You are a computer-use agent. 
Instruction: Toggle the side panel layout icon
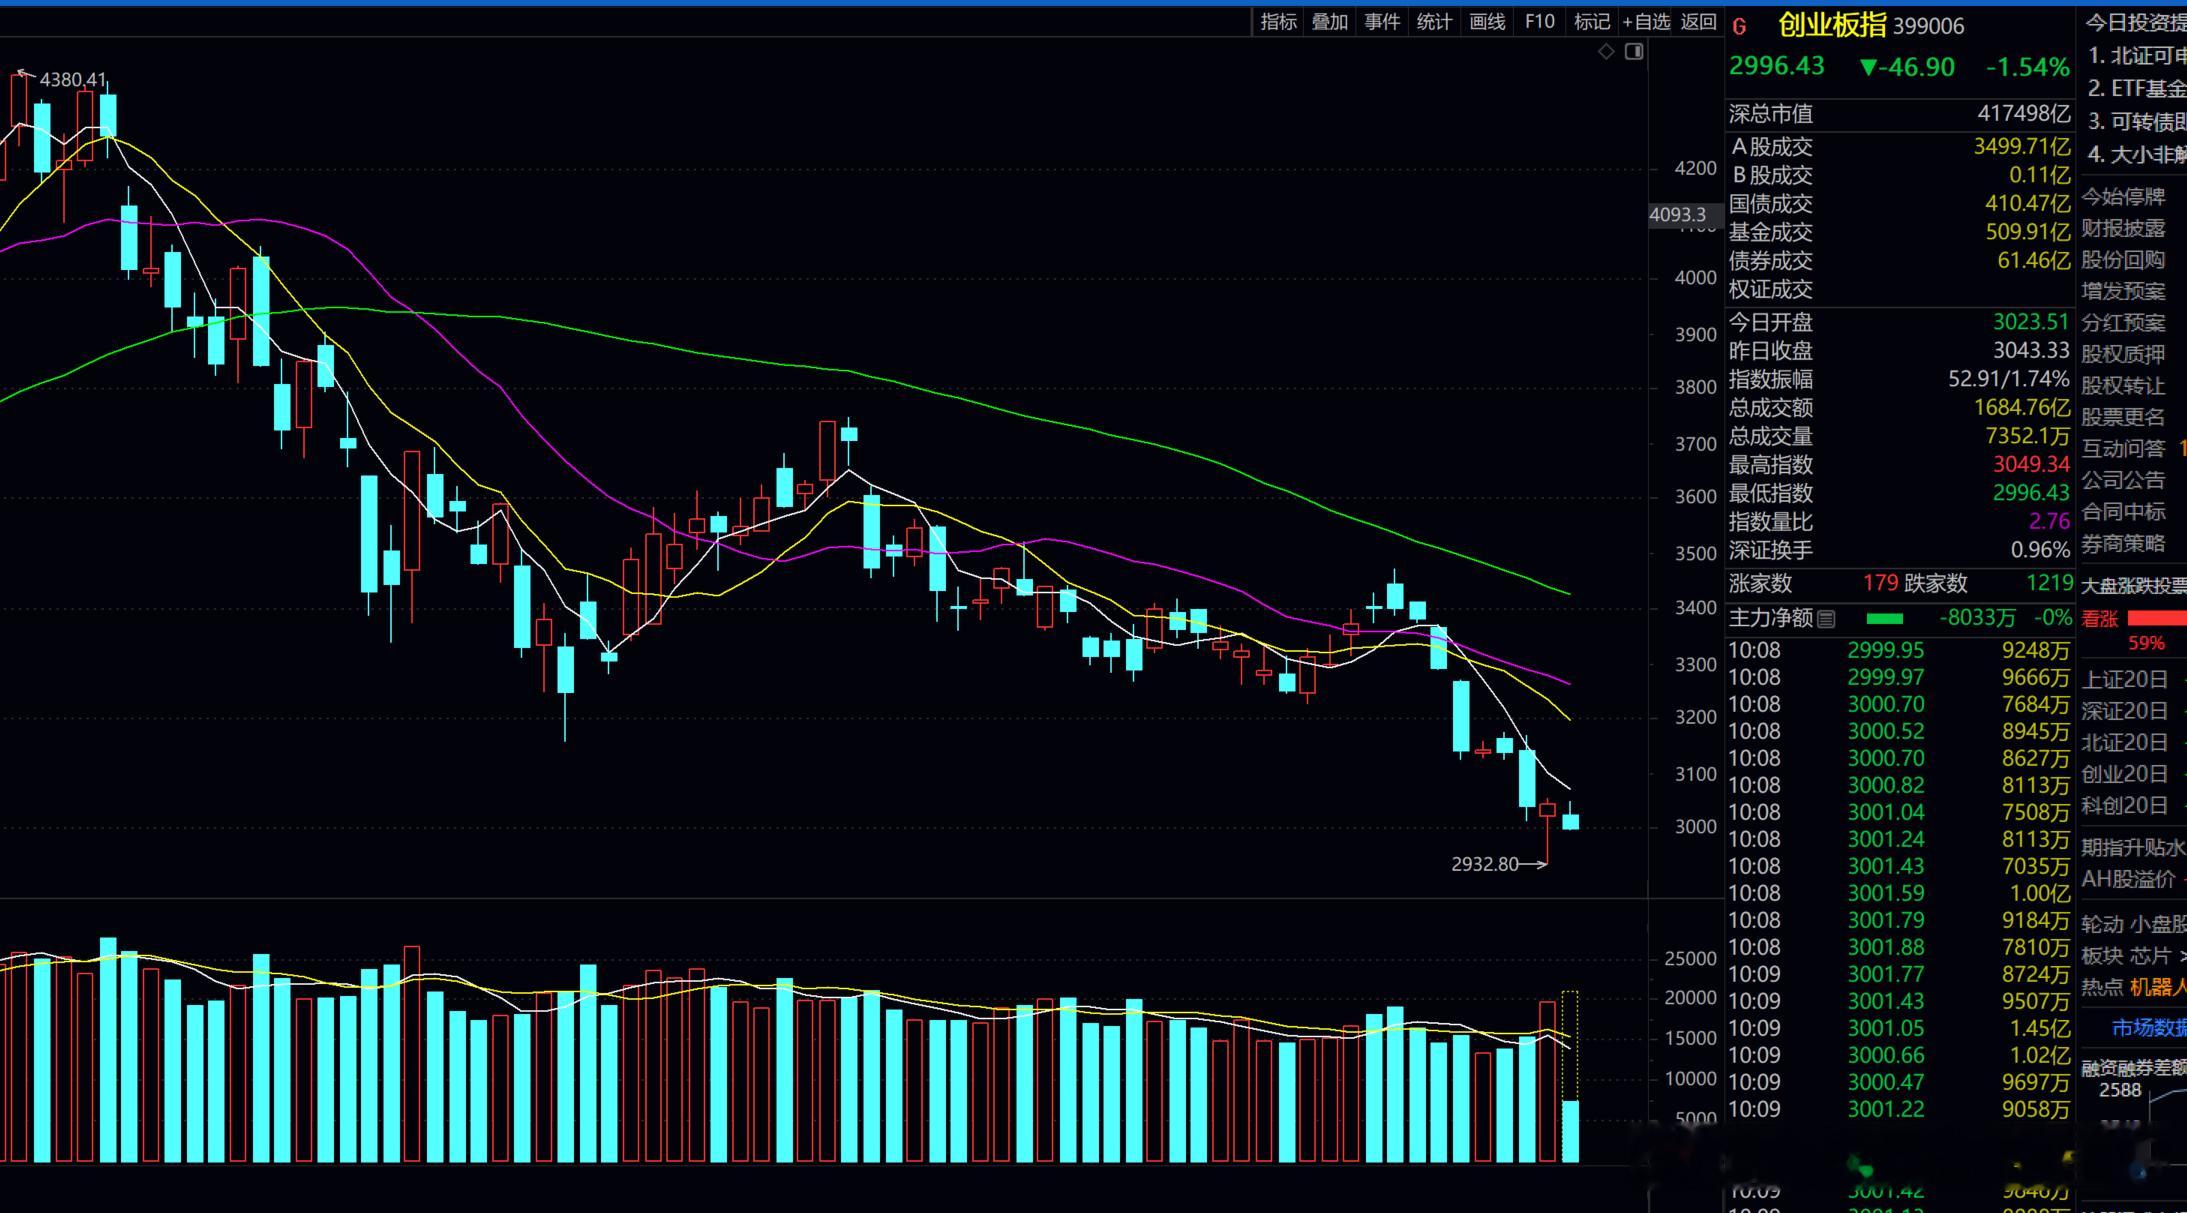point(1634,52)
